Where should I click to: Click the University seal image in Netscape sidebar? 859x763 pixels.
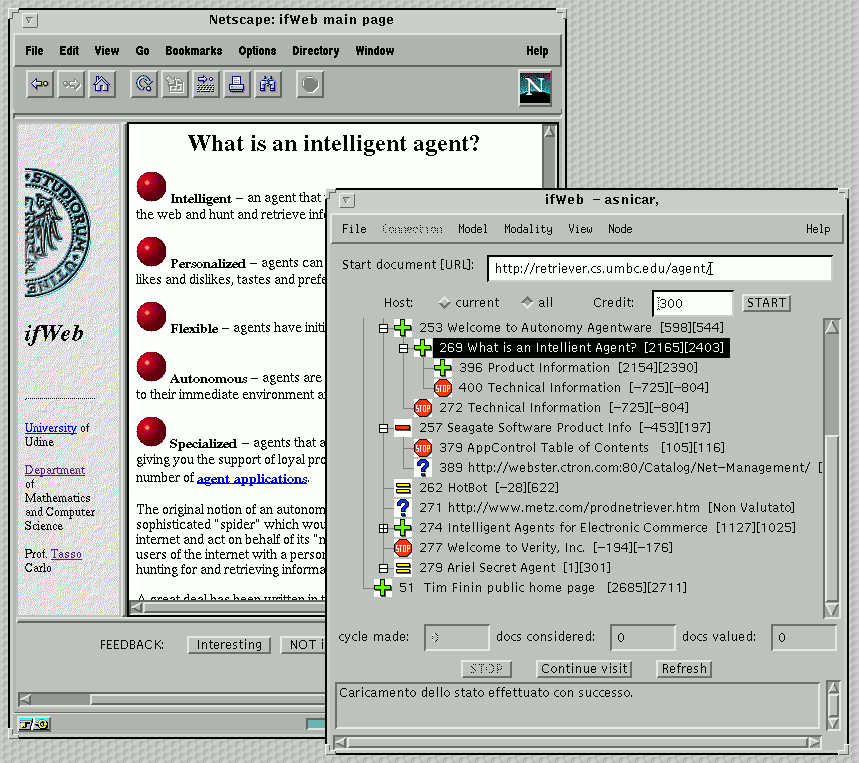point(58,233)
